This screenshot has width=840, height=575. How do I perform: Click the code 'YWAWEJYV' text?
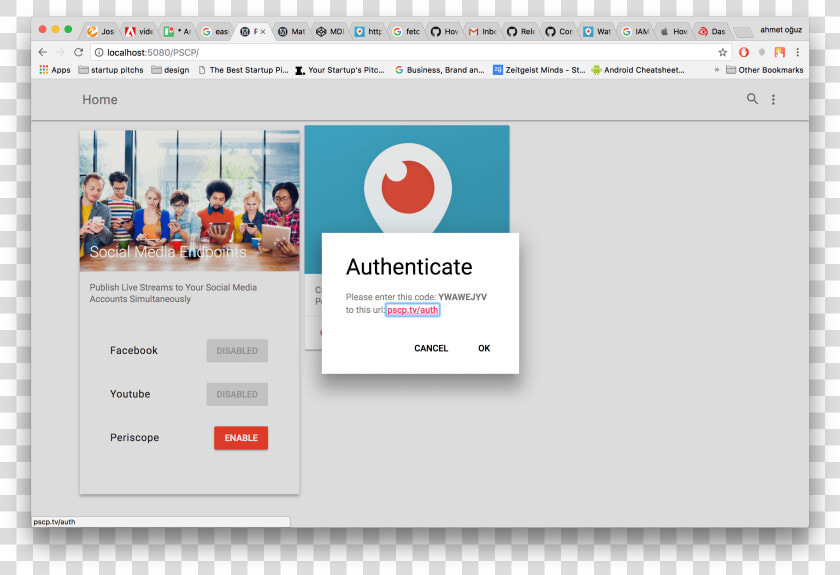tap(462, 297)
